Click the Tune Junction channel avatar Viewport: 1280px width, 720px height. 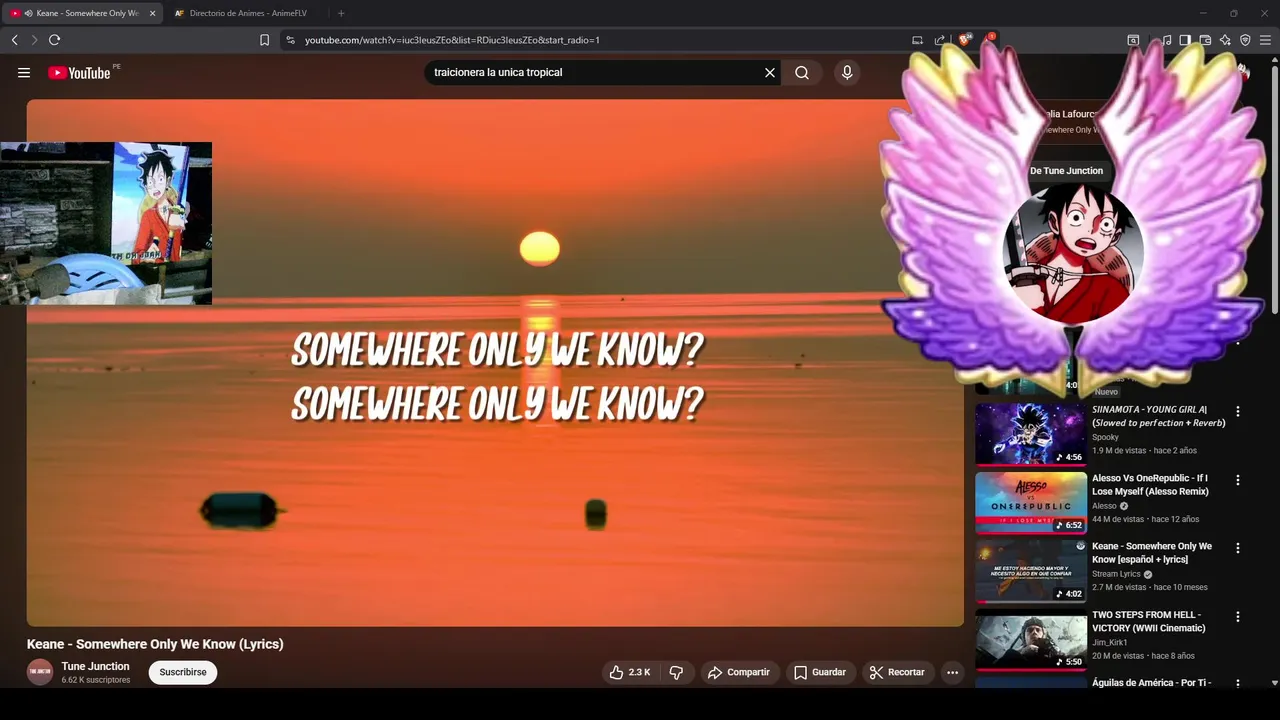coord(40,672)
